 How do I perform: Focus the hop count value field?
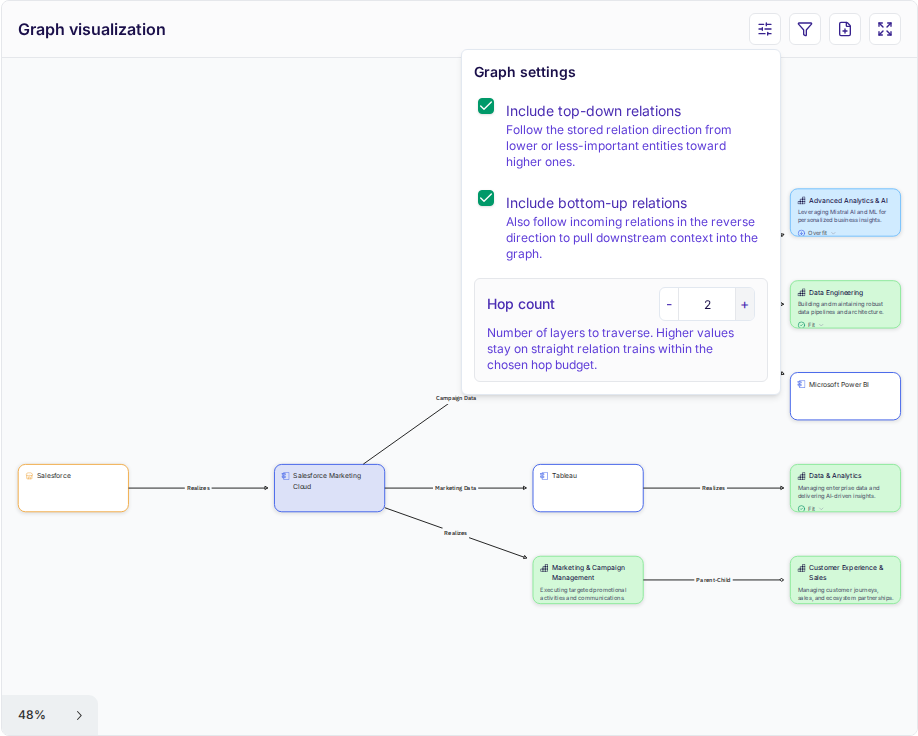coord(707,304)
